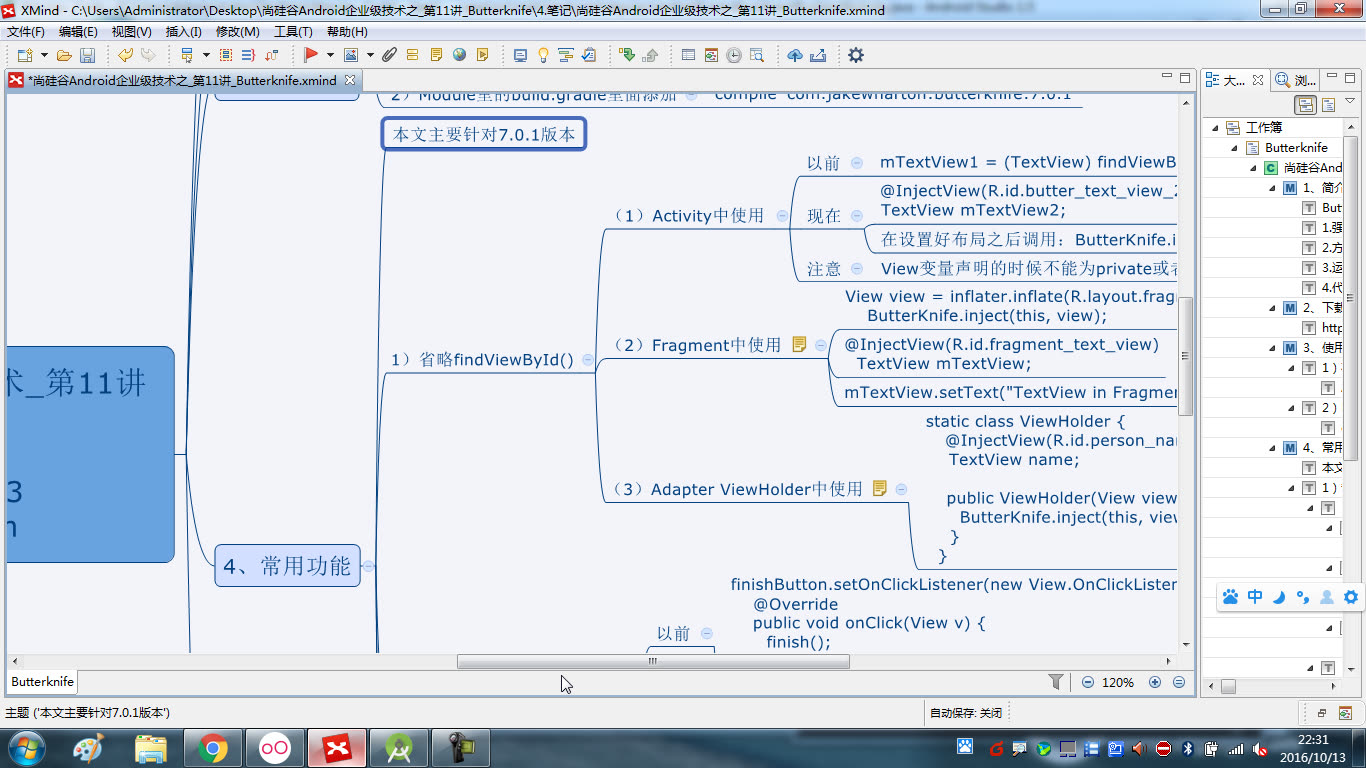Open the note icon on Adapter ViewHolder中使用 topic
1366x768 pixels.
click(880, 488)
